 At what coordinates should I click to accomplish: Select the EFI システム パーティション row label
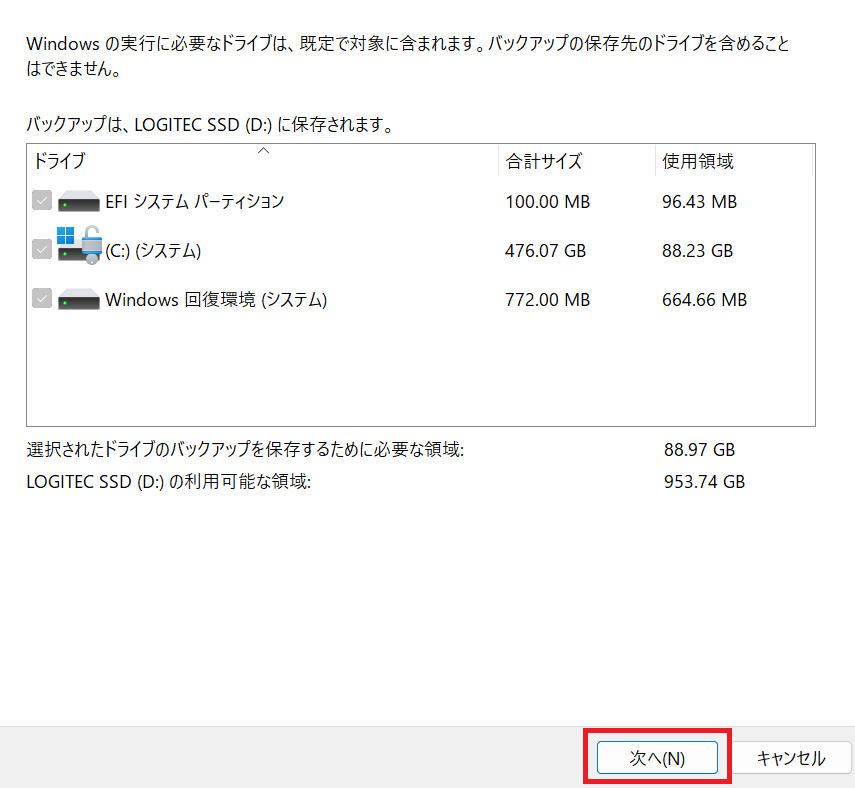195,202
